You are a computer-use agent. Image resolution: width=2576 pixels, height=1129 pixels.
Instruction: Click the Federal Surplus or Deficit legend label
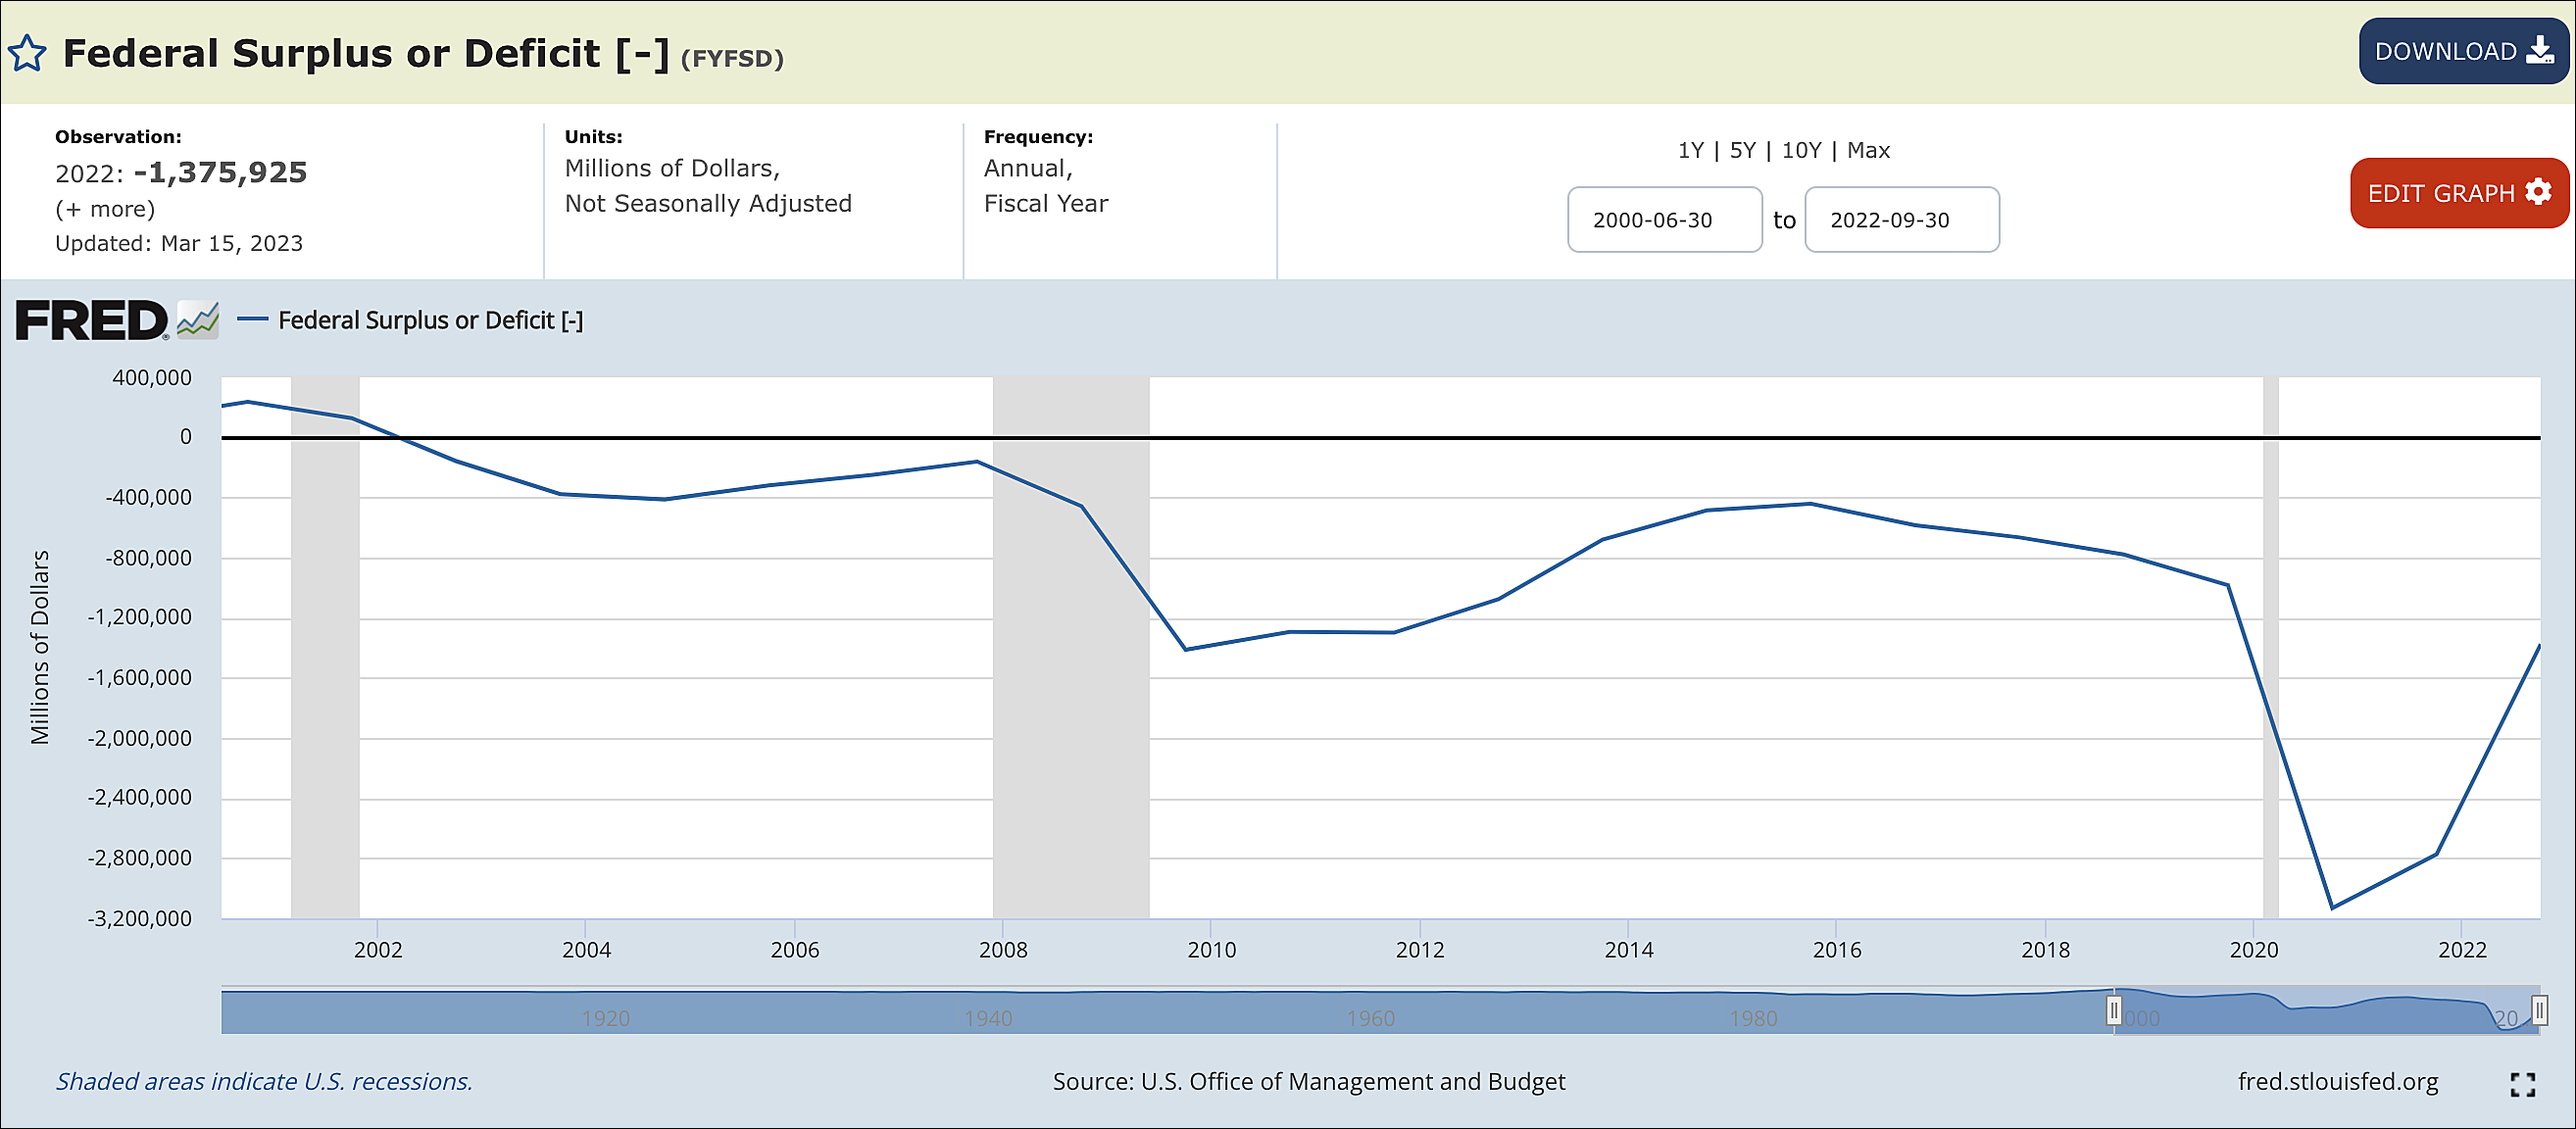tap(430, 320)
